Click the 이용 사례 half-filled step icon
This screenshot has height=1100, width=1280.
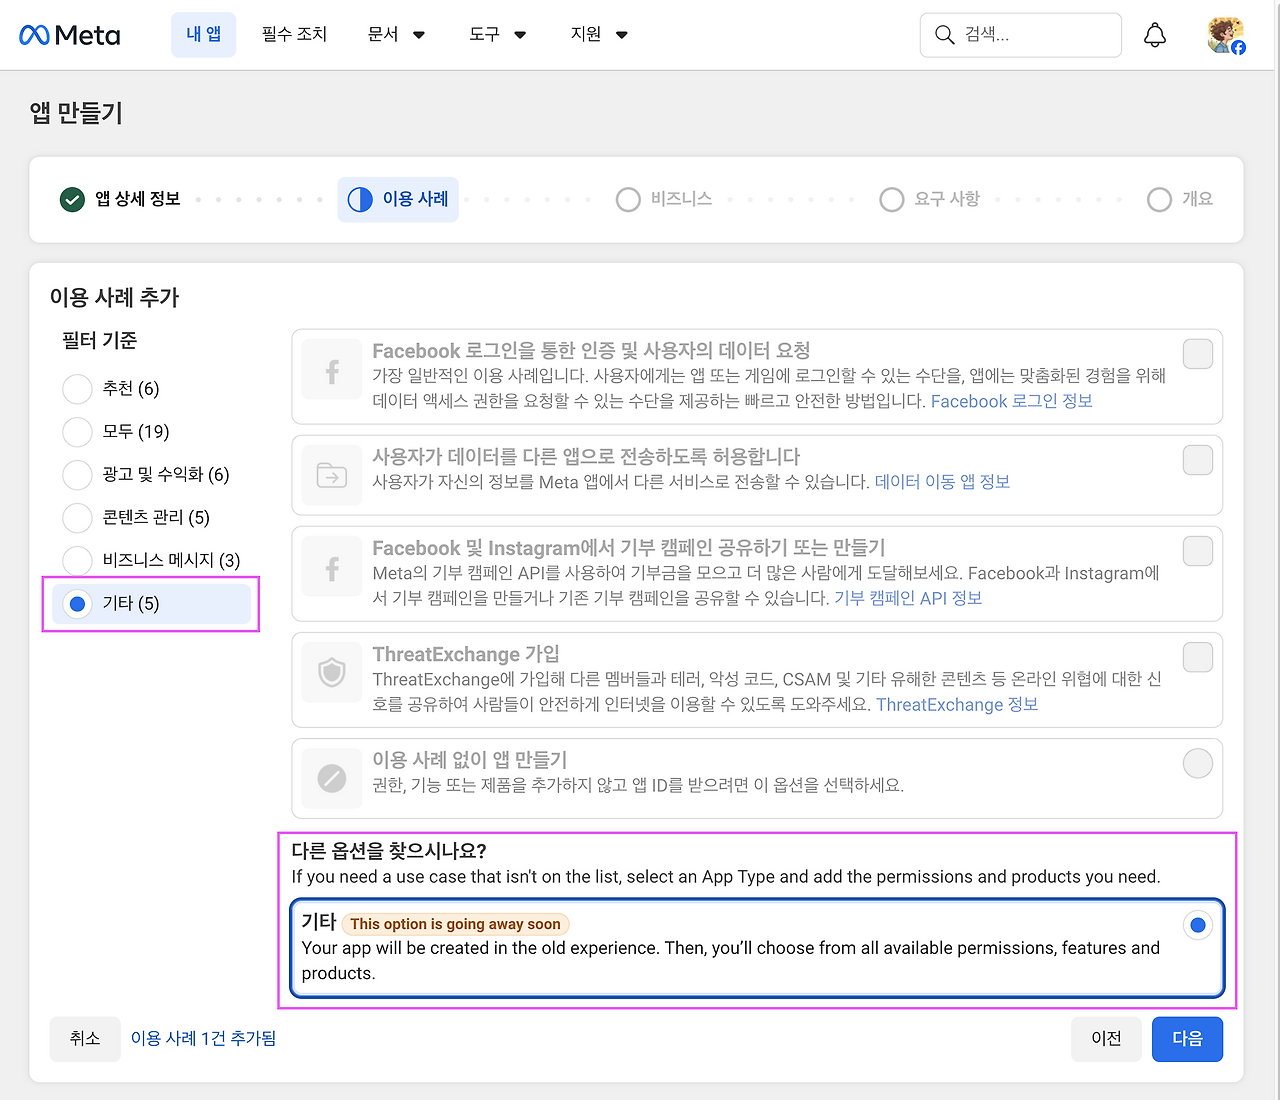click(360, 200)
